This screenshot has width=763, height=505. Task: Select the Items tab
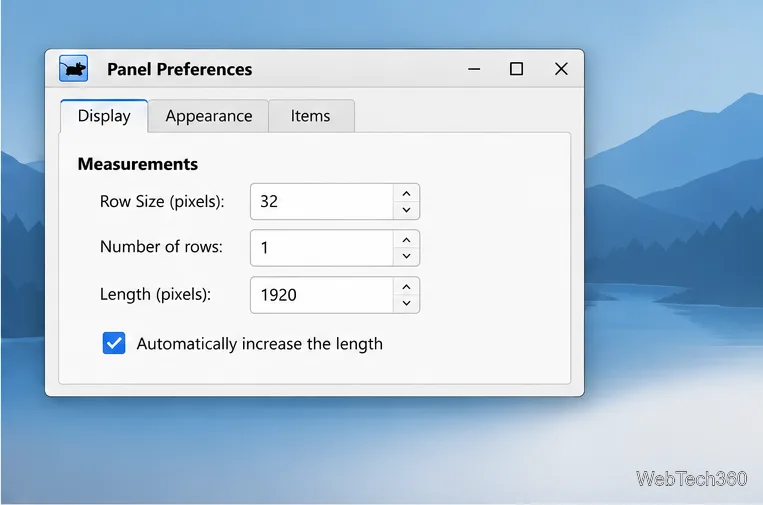310,116
